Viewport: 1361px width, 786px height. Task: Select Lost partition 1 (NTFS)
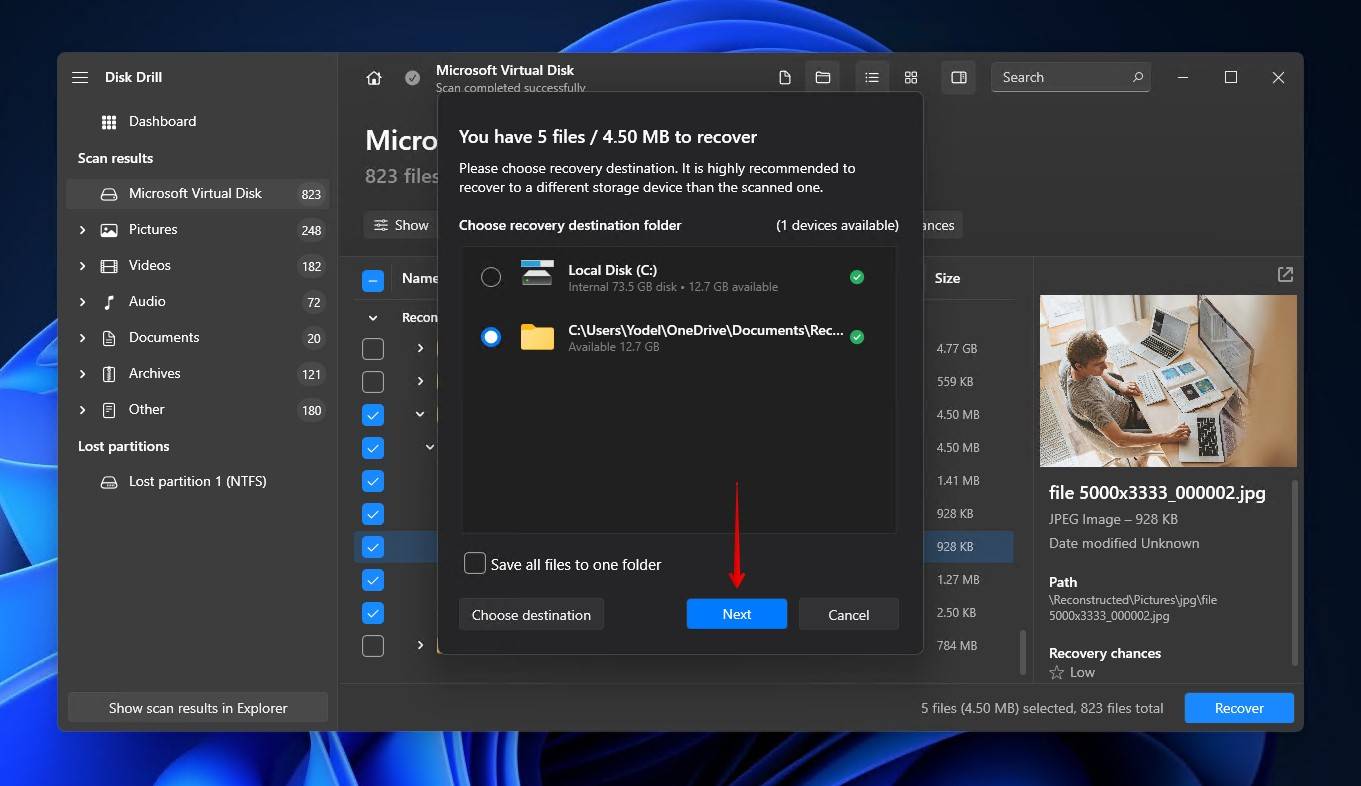(197, 482)
